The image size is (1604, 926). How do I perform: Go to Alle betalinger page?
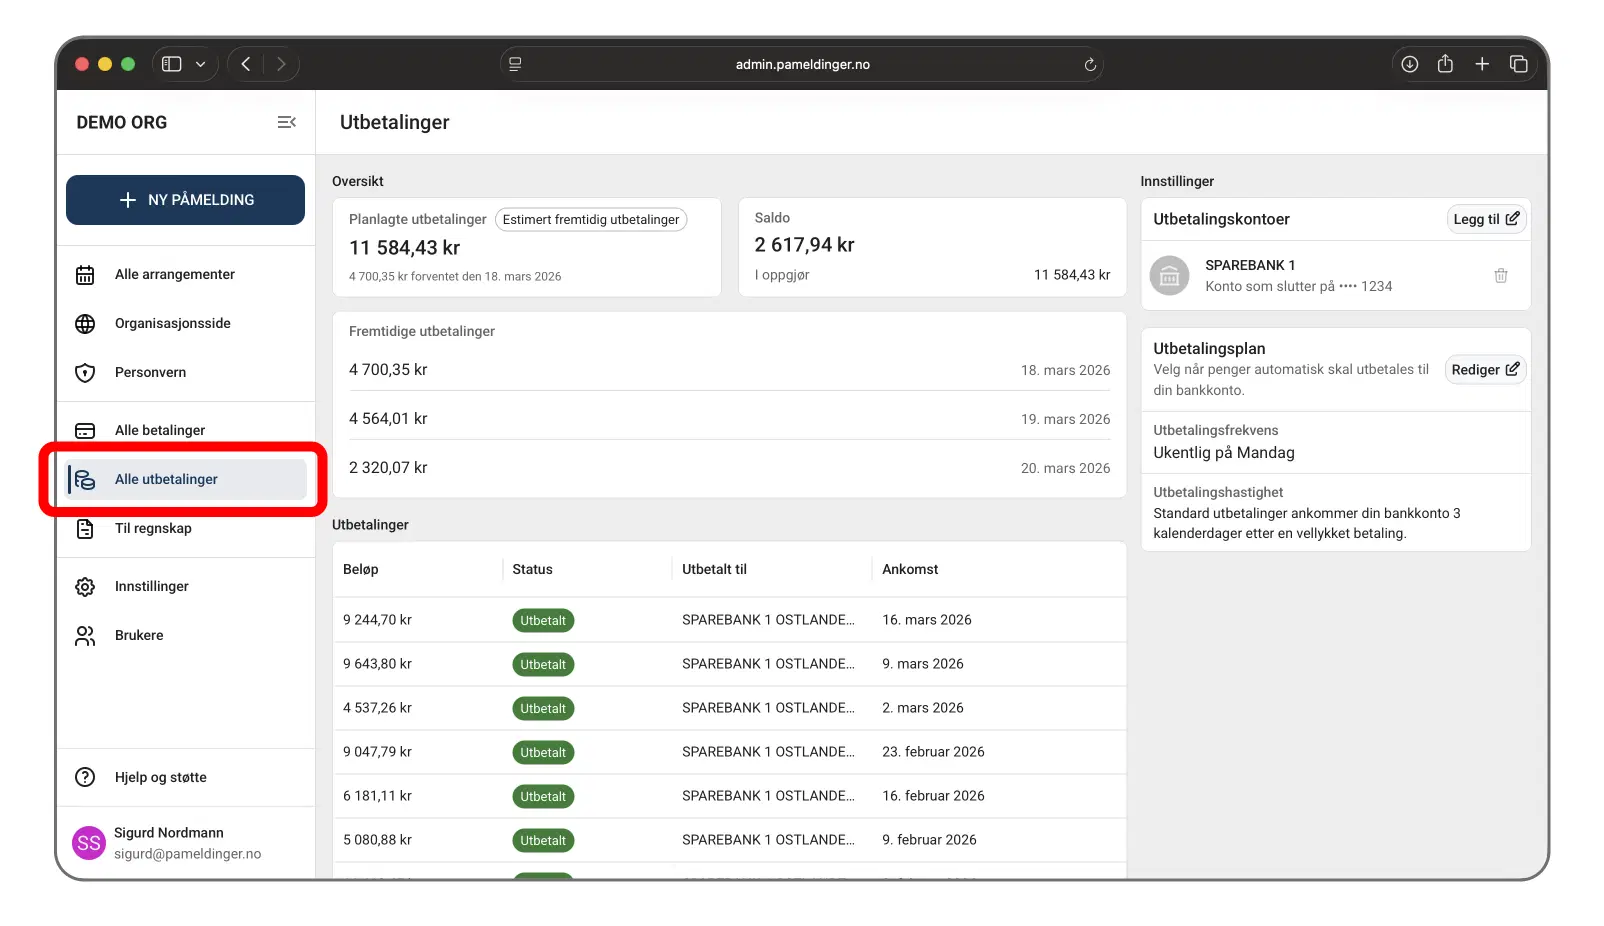(x=160, y=430)
